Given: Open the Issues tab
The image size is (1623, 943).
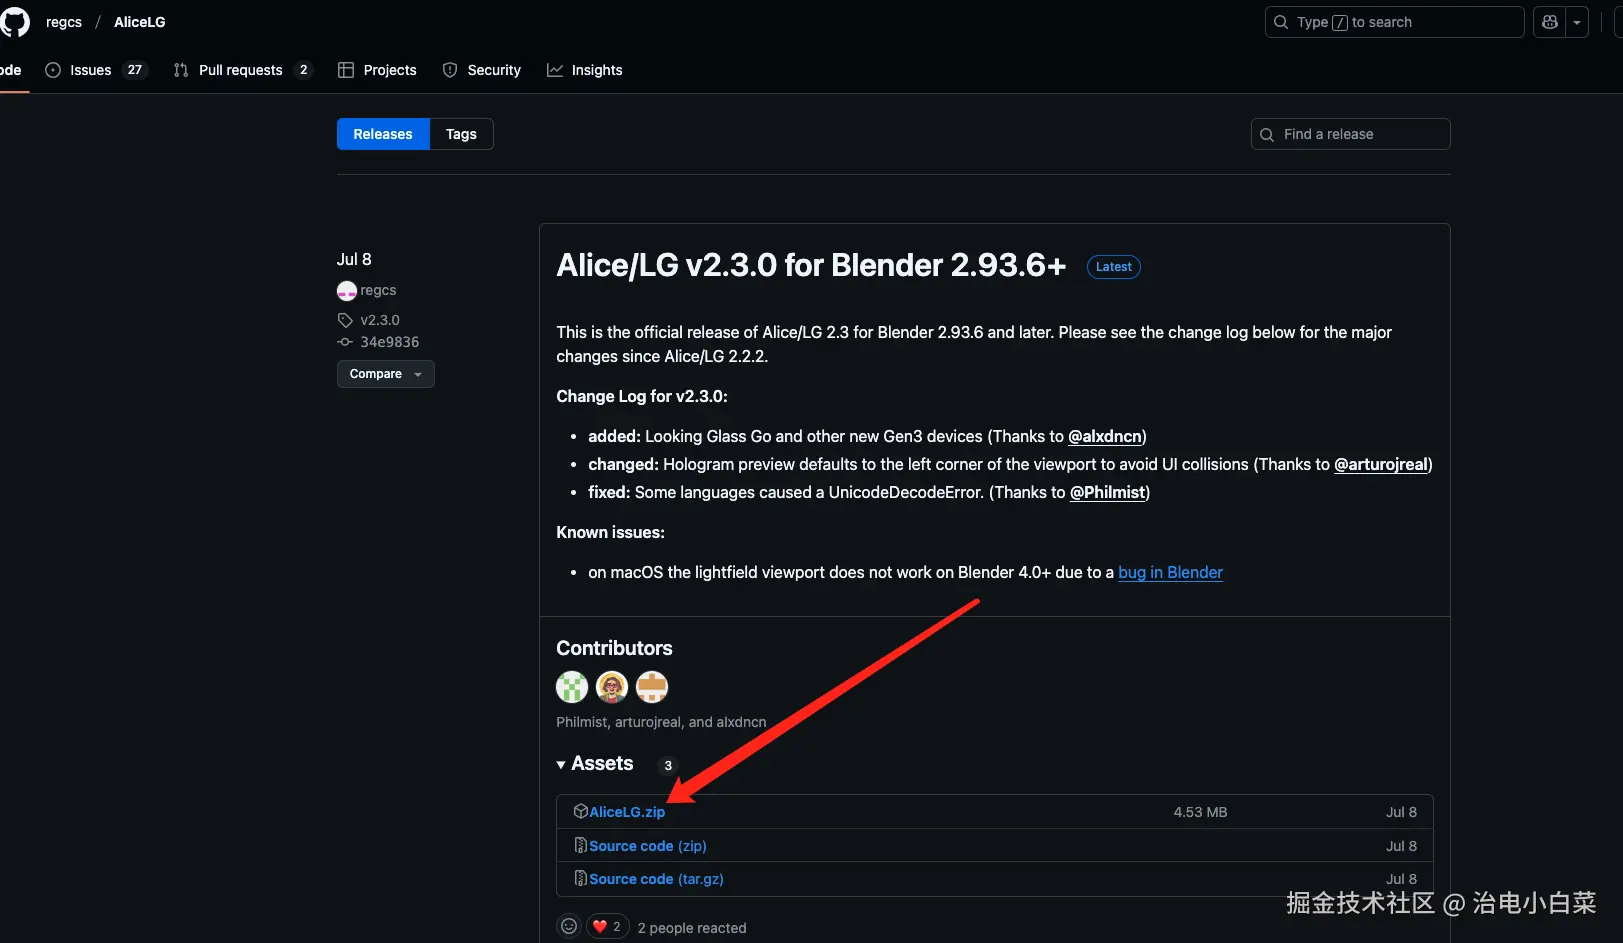Looking at the screenshot, I should tap(96, 70).
